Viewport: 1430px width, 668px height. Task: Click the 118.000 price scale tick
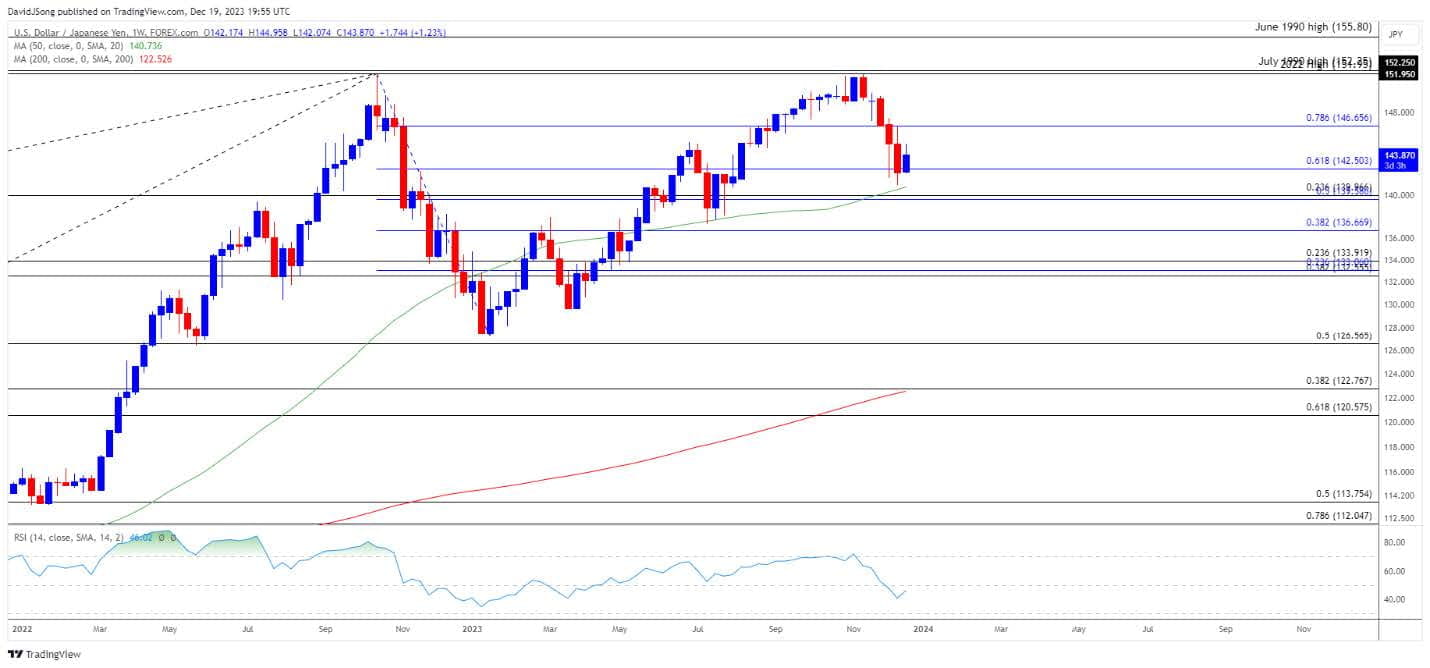[1397, 447]
